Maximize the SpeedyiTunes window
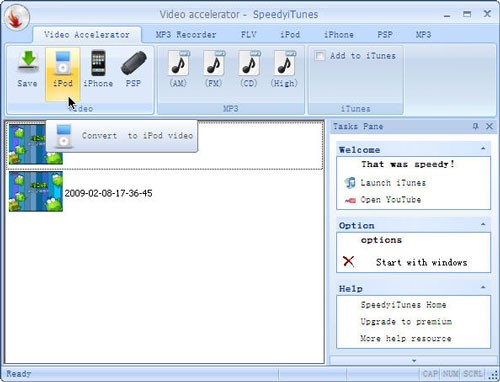Screen dimensions: 500x382 467,14
